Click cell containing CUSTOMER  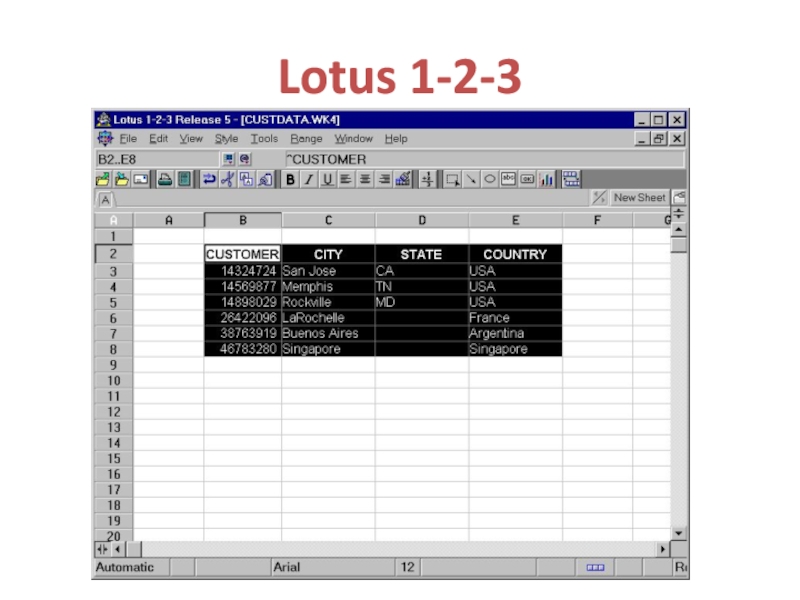(242, 254)
